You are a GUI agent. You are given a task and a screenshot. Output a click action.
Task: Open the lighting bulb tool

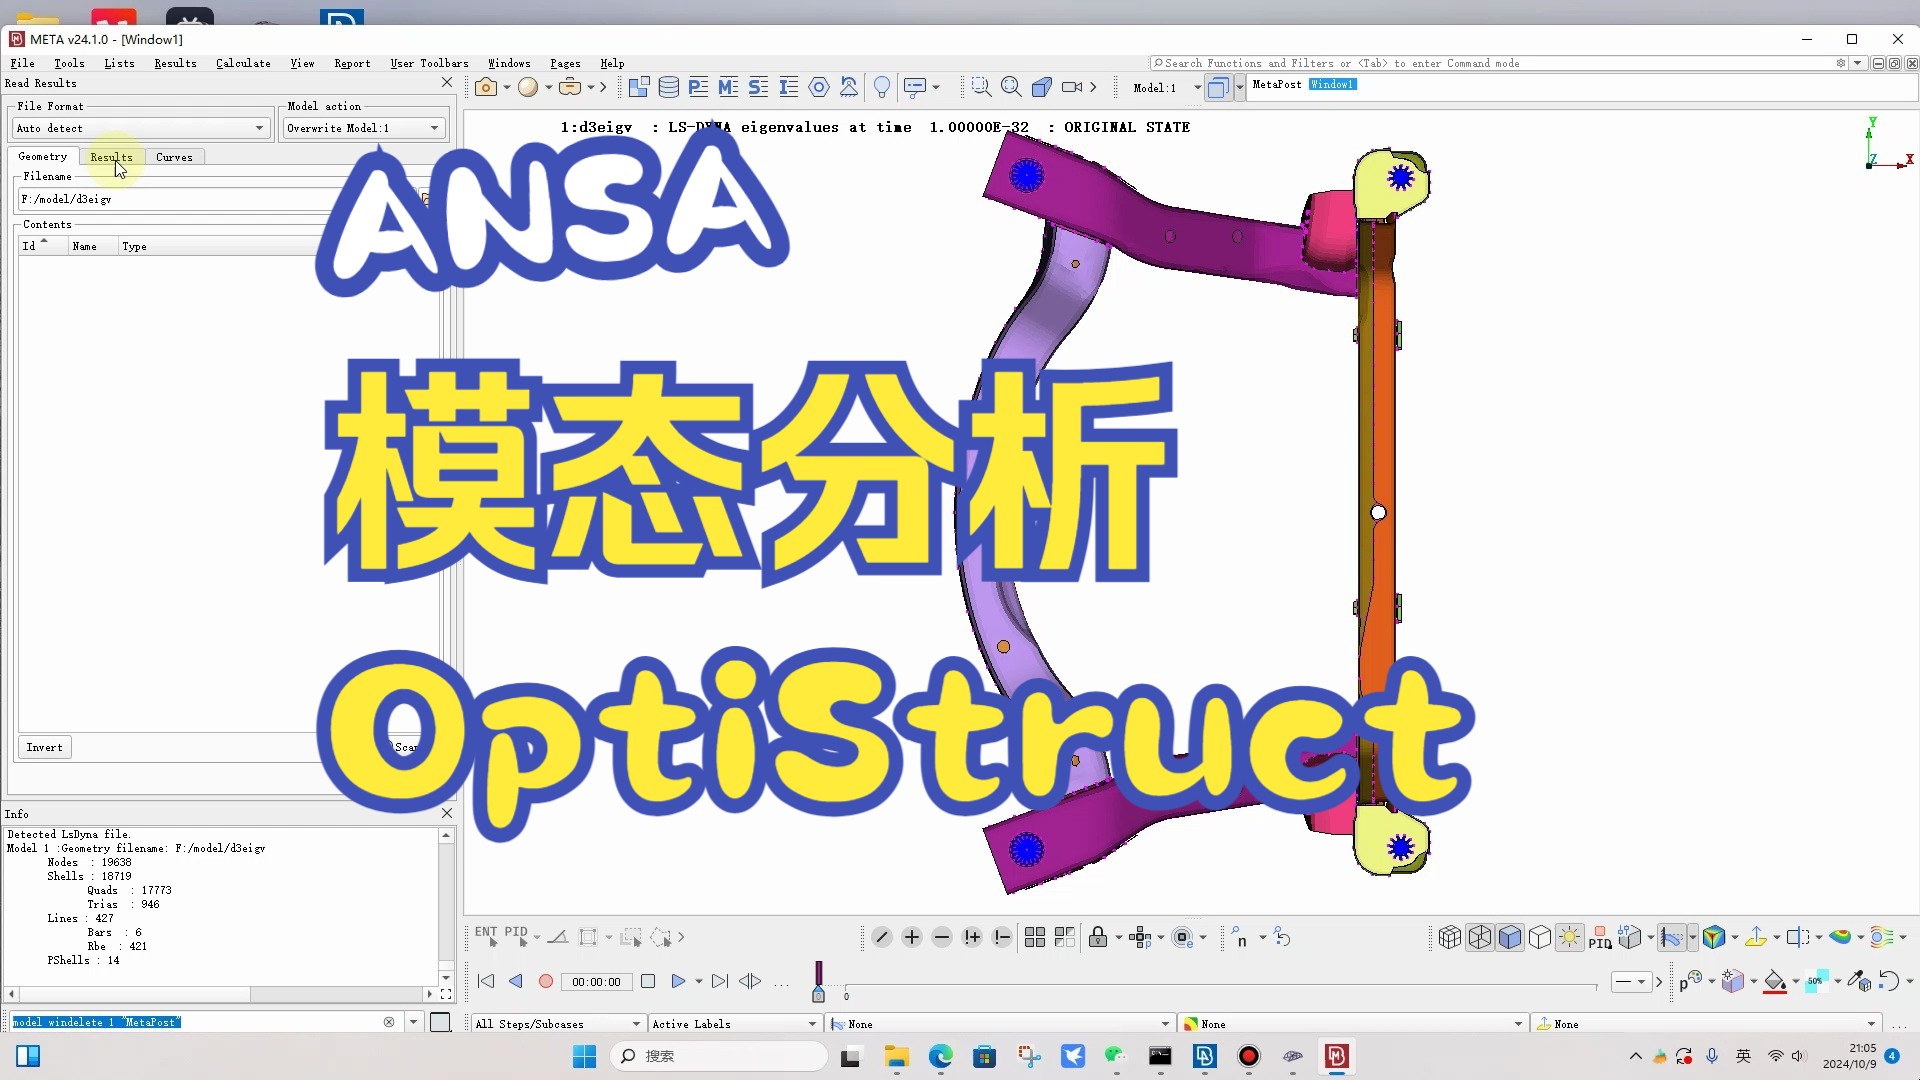[x=883, y=87]
